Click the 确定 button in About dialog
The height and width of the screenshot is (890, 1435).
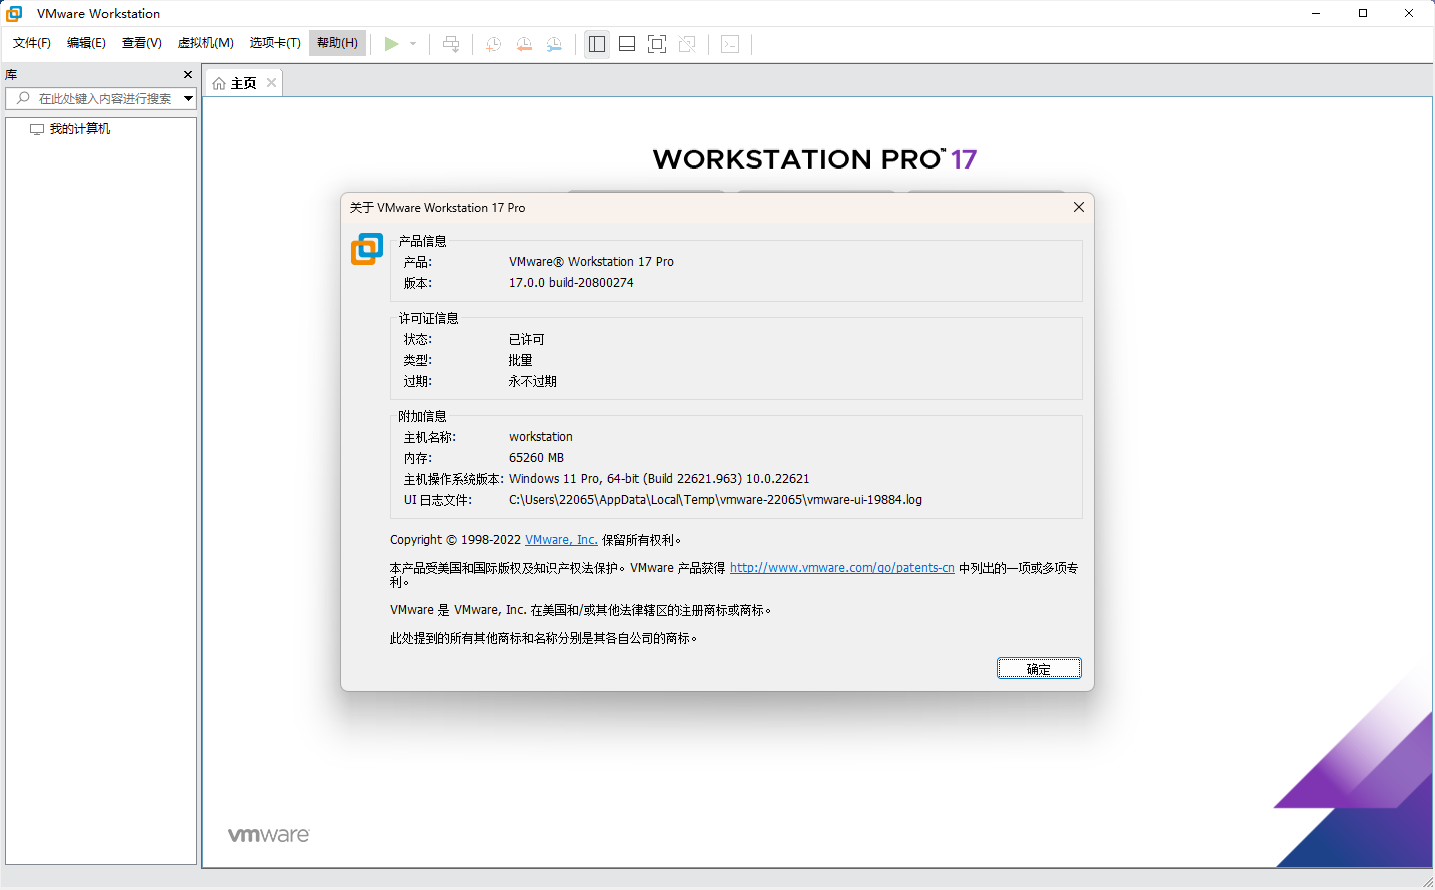[1039, 668]
